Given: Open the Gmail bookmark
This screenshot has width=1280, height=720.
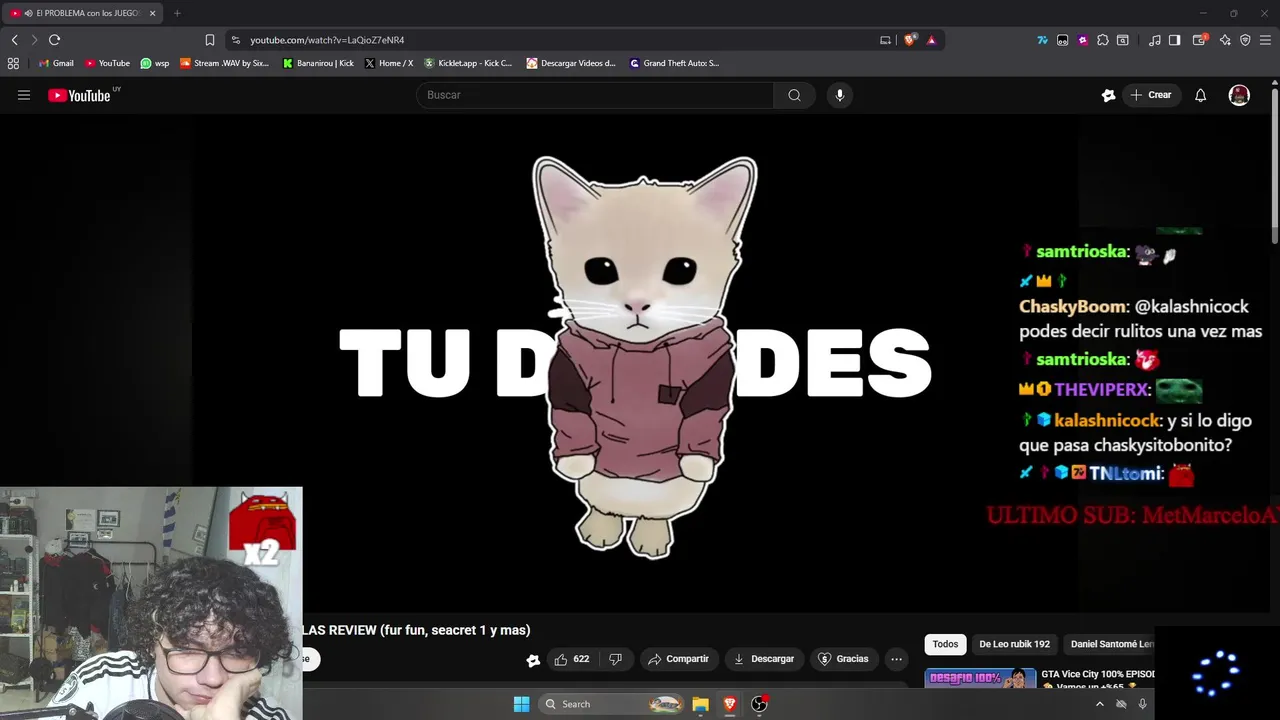Looking at the screenshot, I should [56, 63].
